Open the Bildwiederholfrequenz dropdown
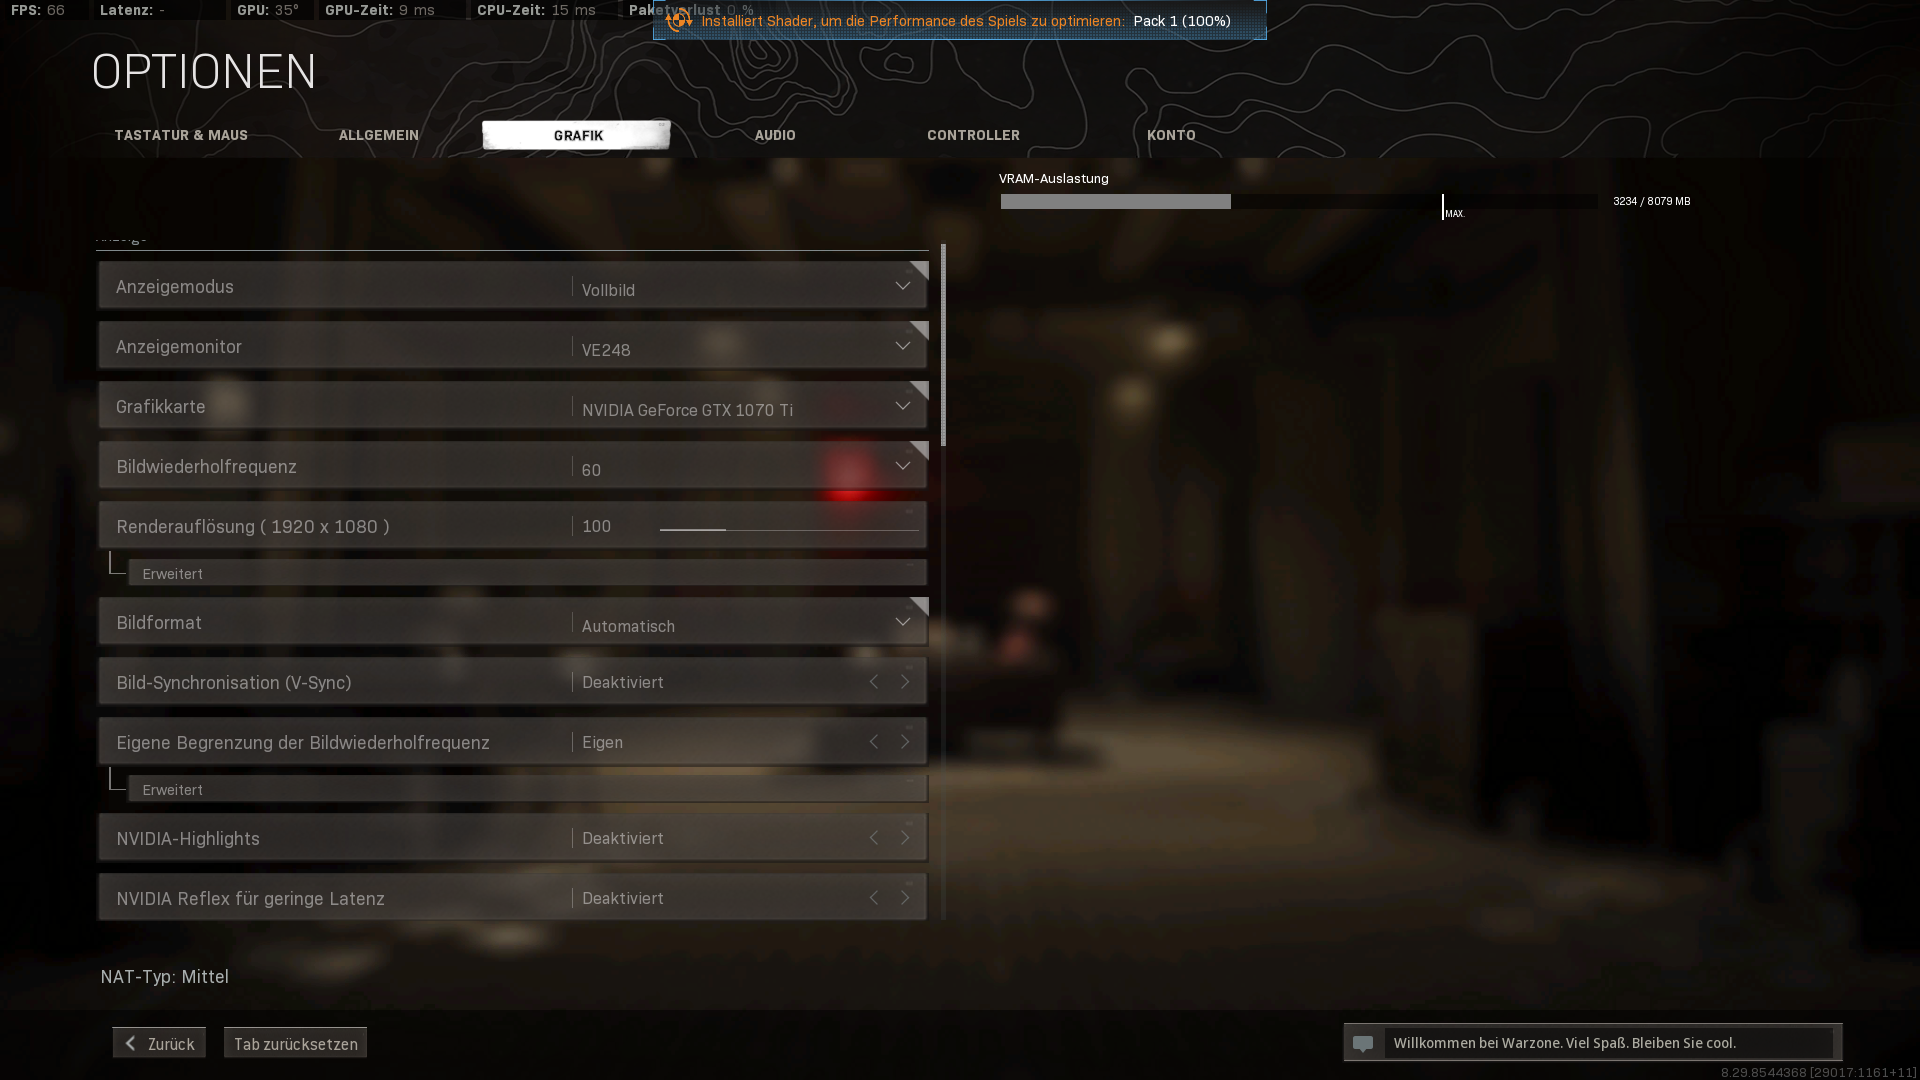Image resolution: width=1920 pixels, height=1080 pixels. pyautogui.click(x=903, y=466)
